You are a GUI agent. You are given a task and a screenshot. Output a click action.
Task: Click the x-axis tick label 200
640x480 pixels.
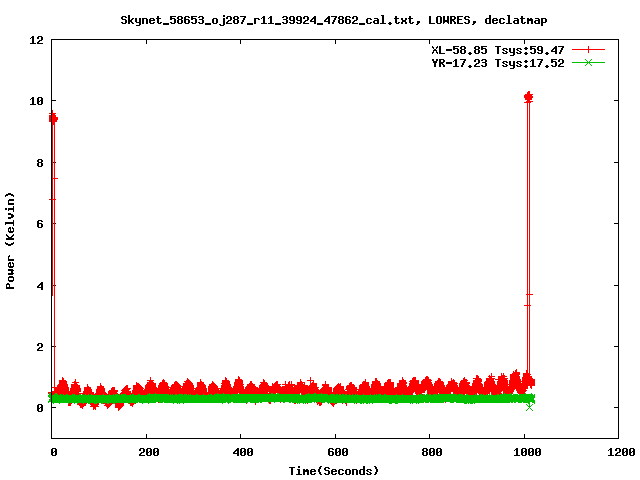[x=148, y=452]
